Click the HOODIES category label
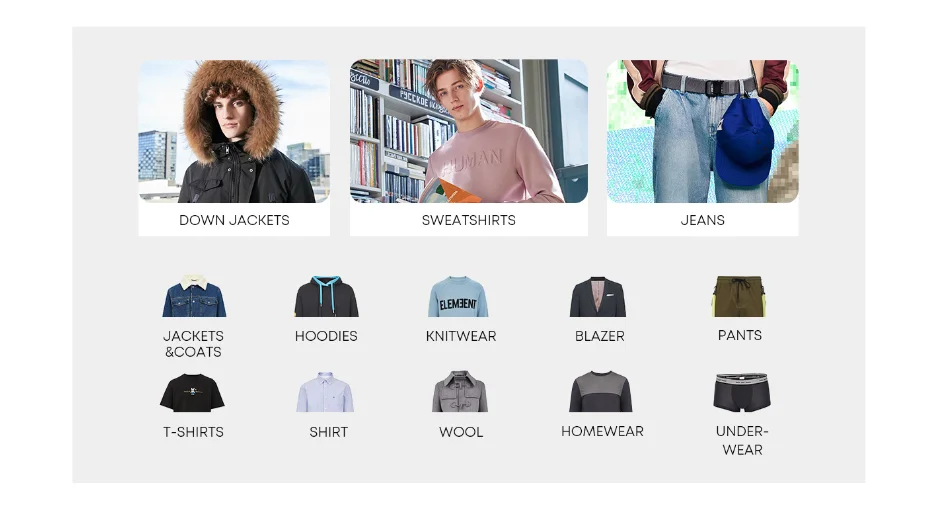This screenshot has width=943, height=512. pos(326,336)
